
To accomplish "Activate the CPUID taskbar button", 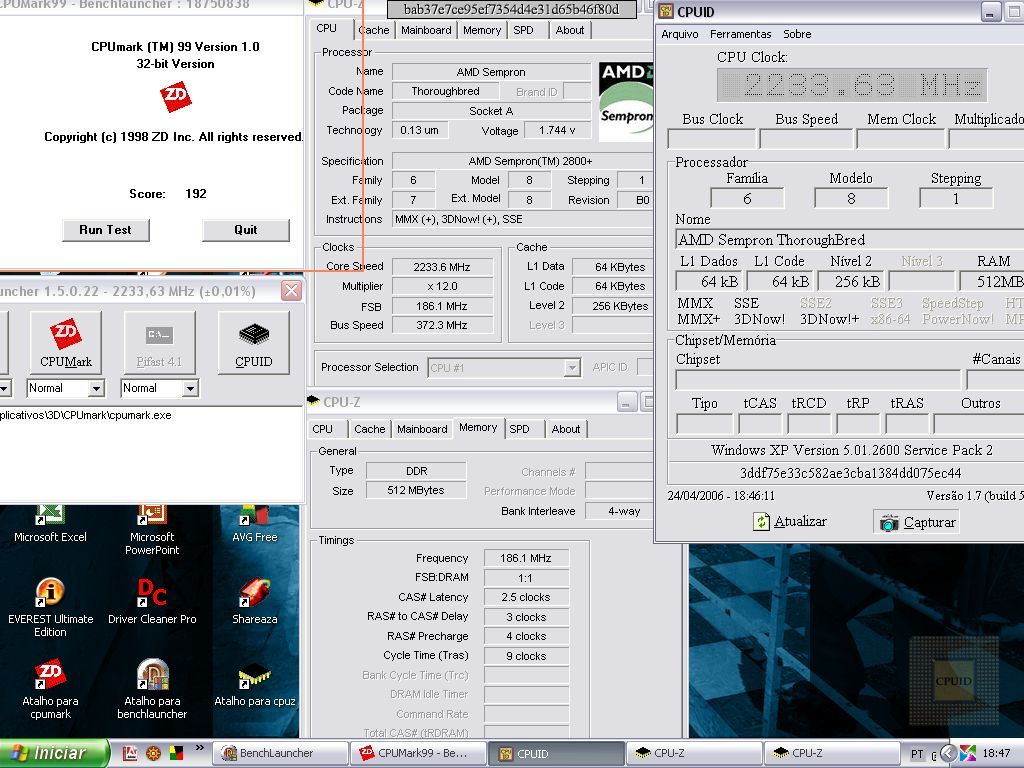I will point(557,754).
